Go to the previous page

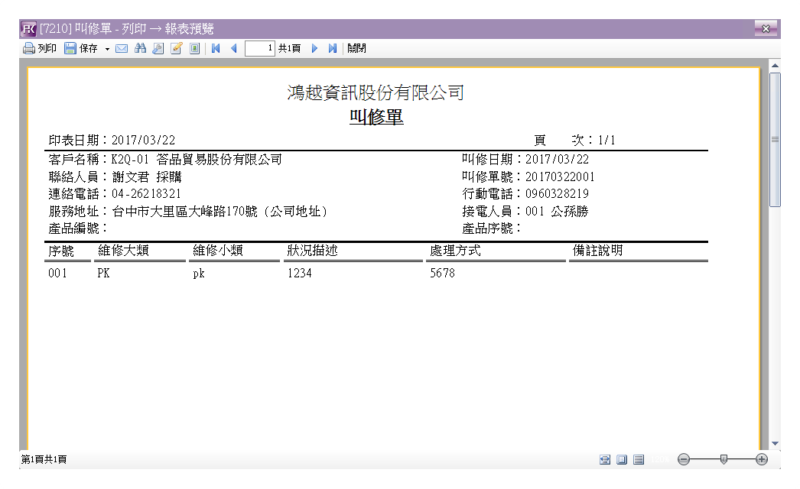point(234,48)
